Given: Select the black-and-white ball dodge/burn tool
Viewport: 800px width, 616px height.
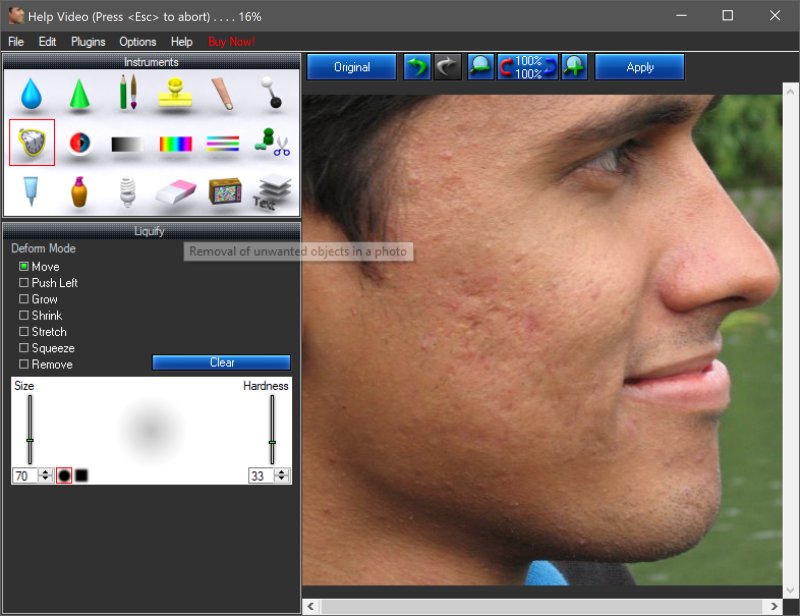Looking at the screenshot, I should pyautogui.click(x=270, y=92).
